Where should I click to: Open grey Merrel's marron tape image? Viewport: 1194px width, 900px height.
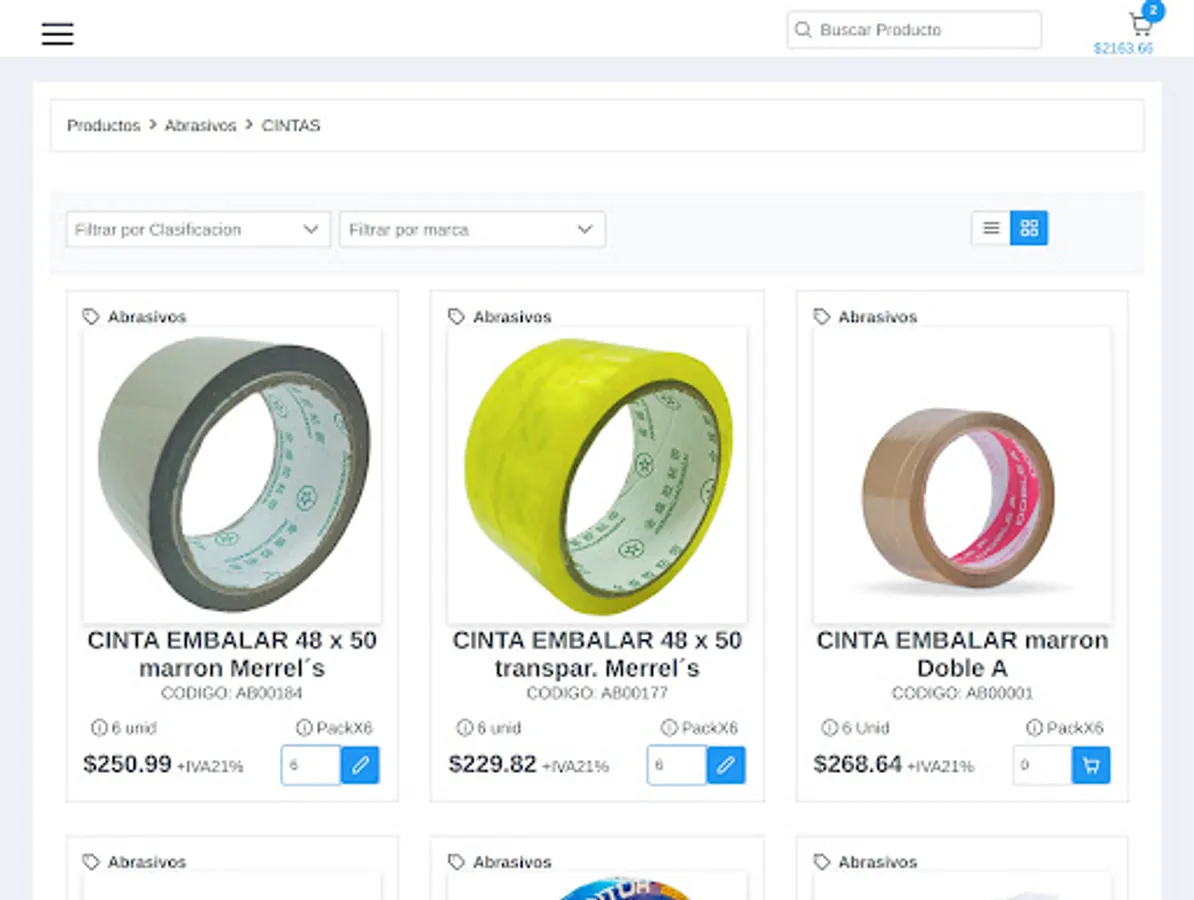click(x=232, y=475)
